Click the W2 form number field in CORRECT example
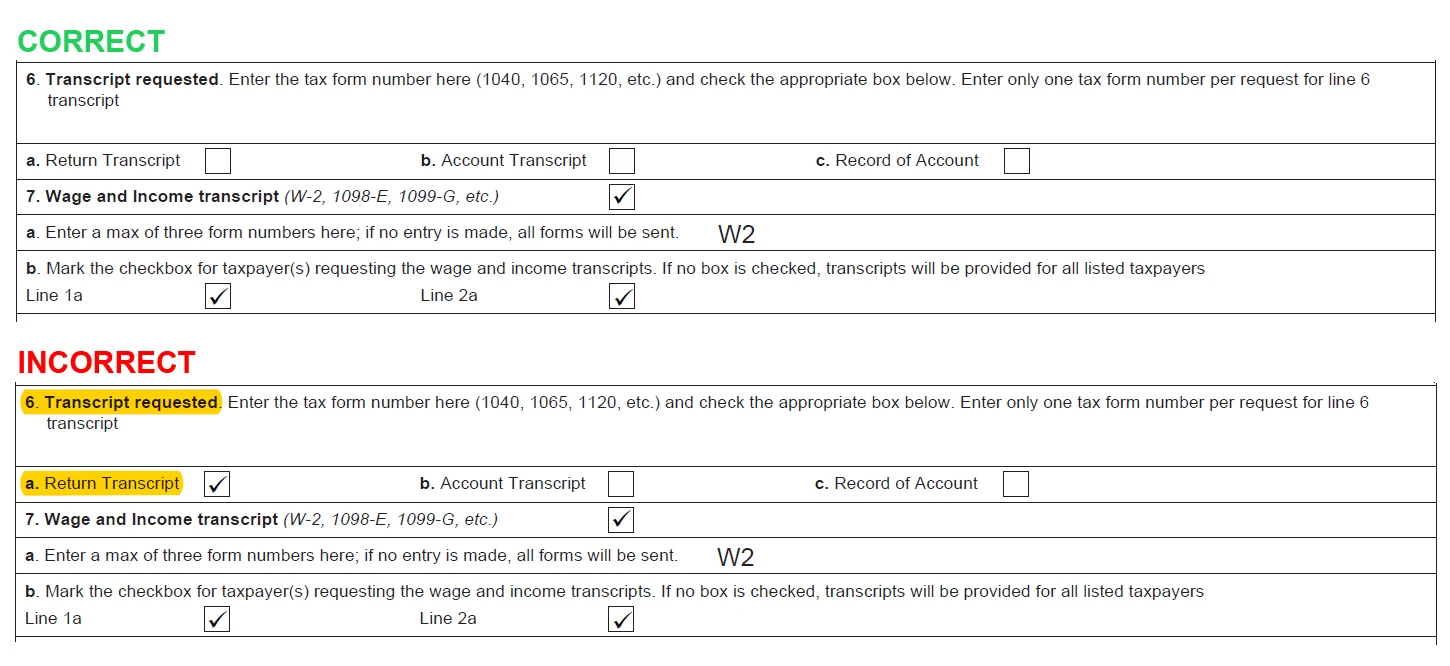 pyautogui.click(x=737, y=234)
